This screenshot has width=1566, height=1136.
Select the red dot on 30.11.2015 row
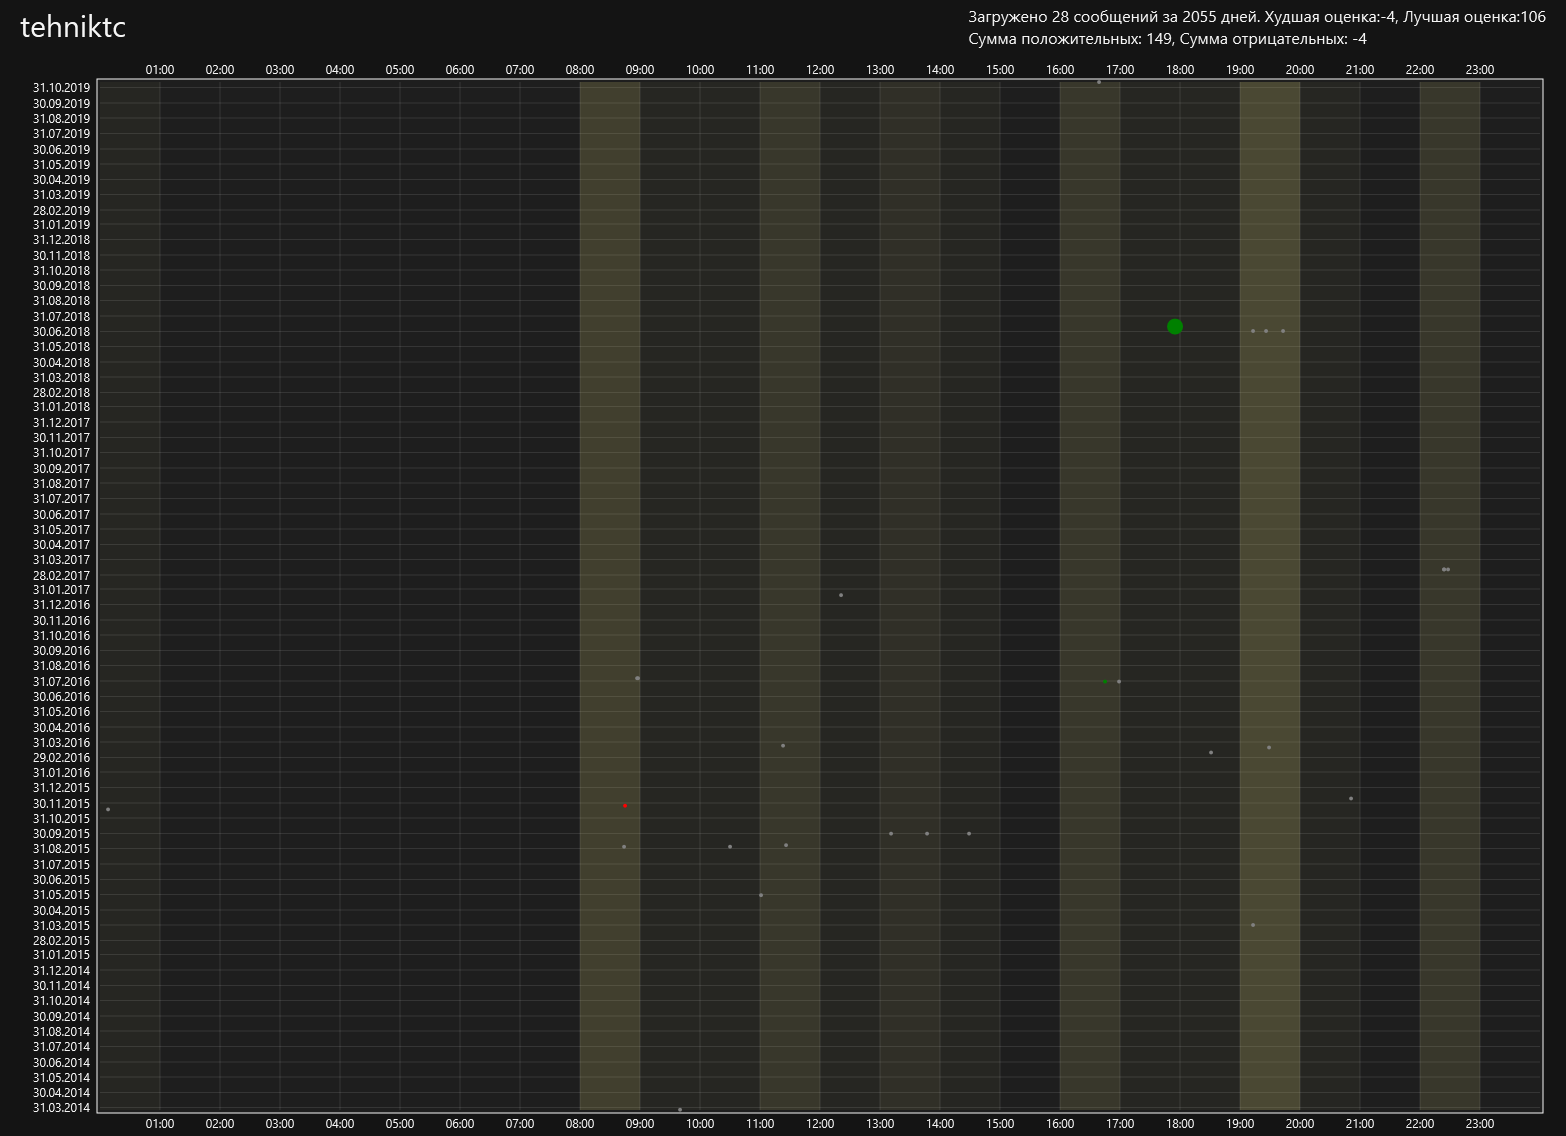[625, 805]
